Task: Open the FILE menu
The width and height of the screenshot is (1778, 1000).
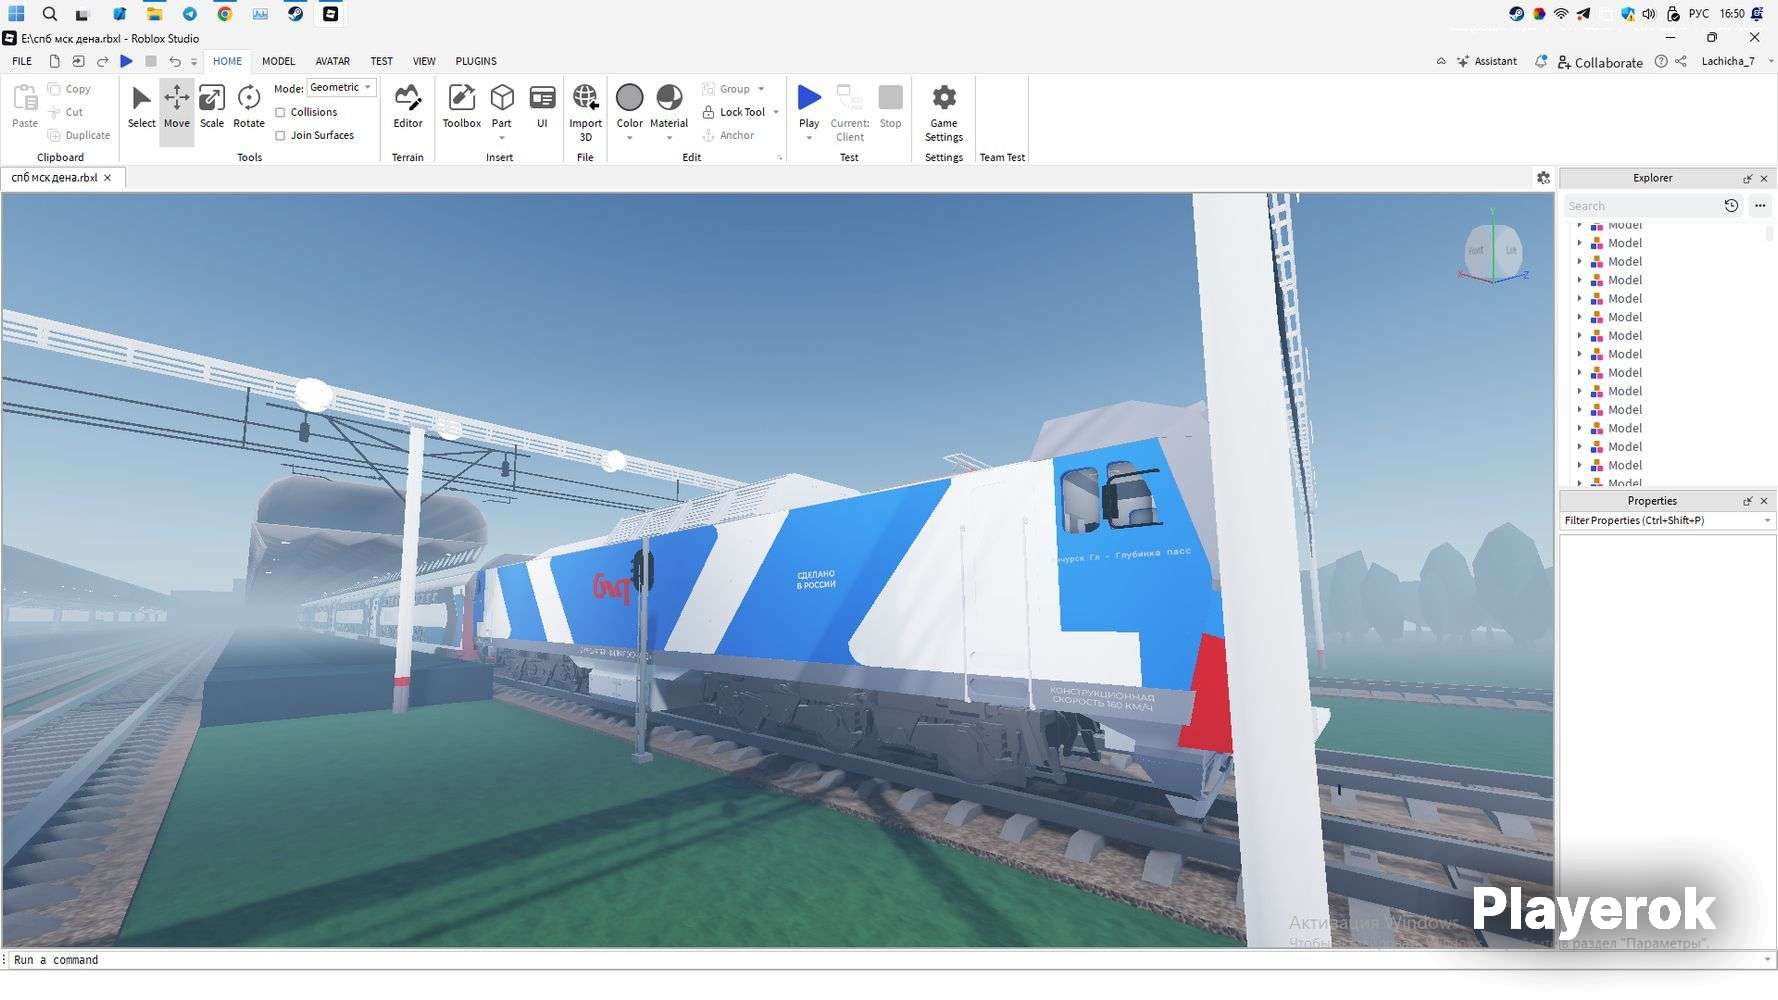Action: point(22,61)
